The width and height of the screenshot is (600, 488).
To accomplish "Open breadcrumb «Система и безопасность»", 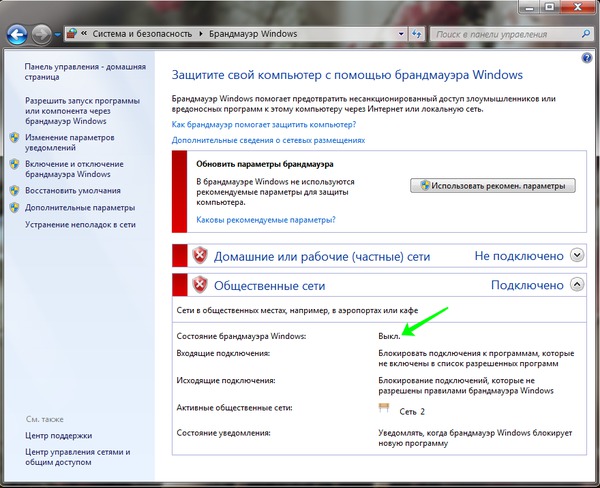I will (x=142, y=34).
